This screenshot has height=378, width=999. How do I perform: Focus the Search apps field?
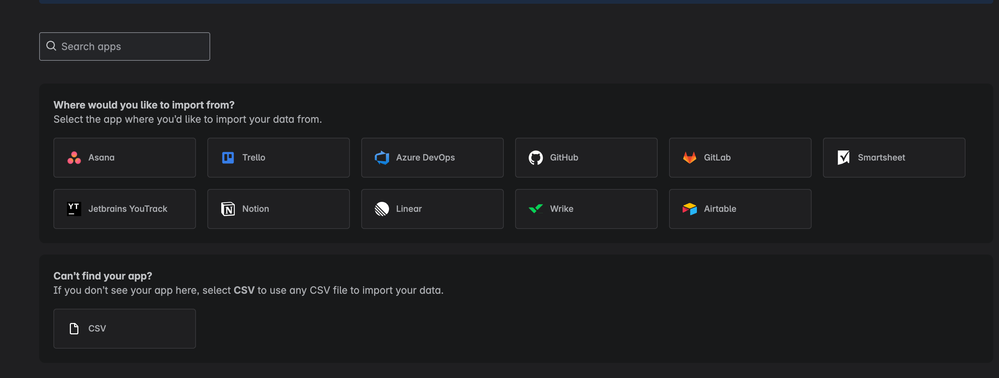(x=125, y=47)
